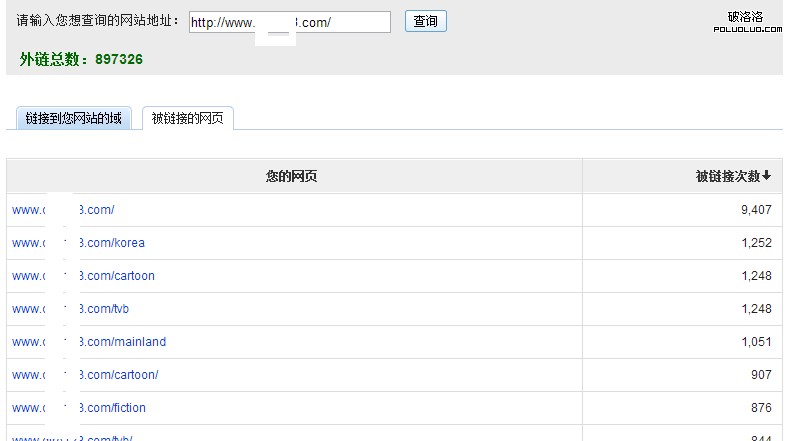Open the /cartoon link without trailing slash
Image resolution: width=793 pixels, height=441 pixels.
(83, 276)
